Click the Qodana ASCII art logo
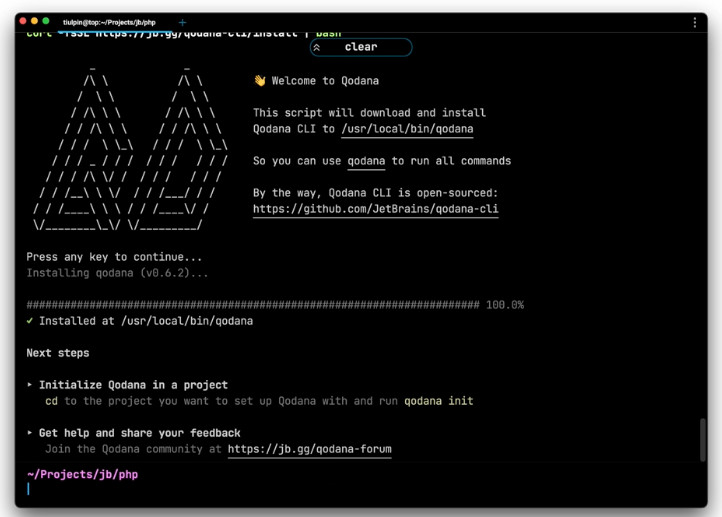722x517 pixels. pos(130,148)
